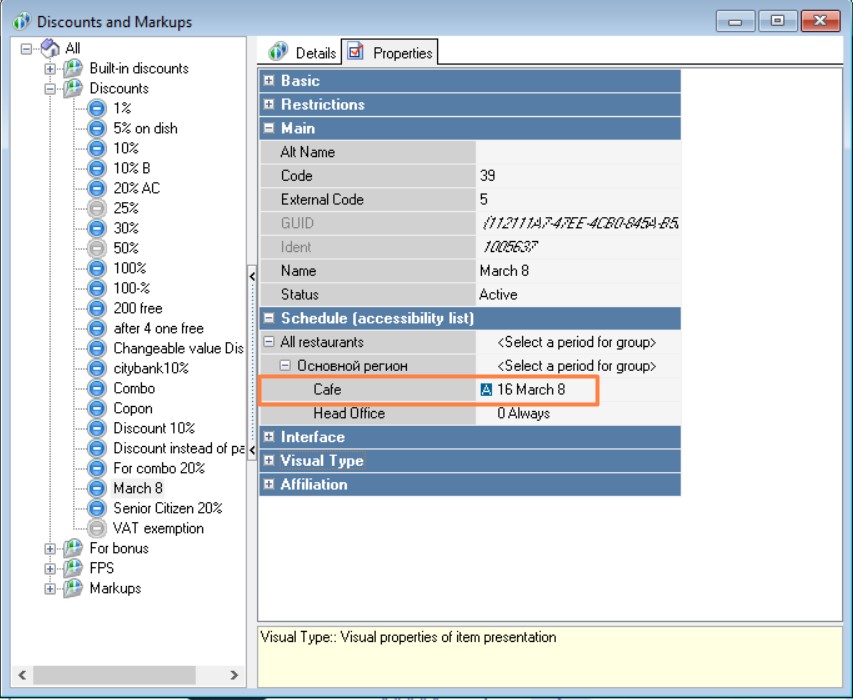This screenshot has width=853, height=700.
Task: Click the blue icon beside Senior Citizen 20%
Action: [96, 508]
